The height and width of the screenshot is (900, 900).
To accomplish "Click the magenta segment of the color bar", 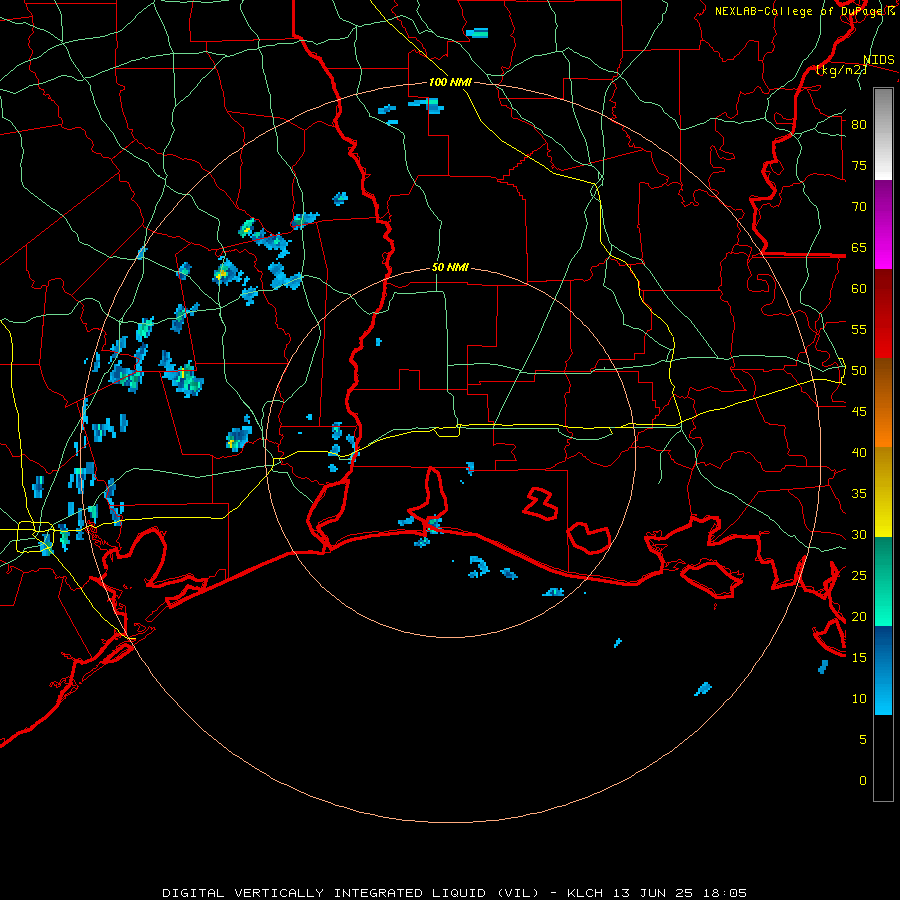I will 883,225.
